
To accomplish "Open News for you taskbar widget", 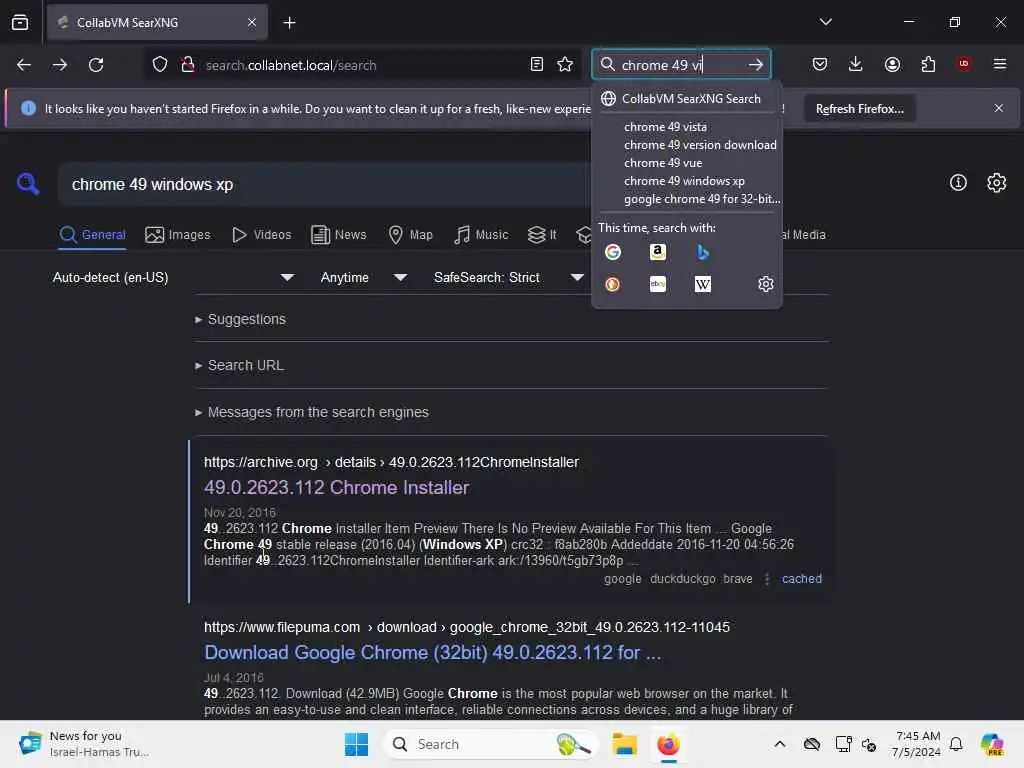I will [84, 744].
